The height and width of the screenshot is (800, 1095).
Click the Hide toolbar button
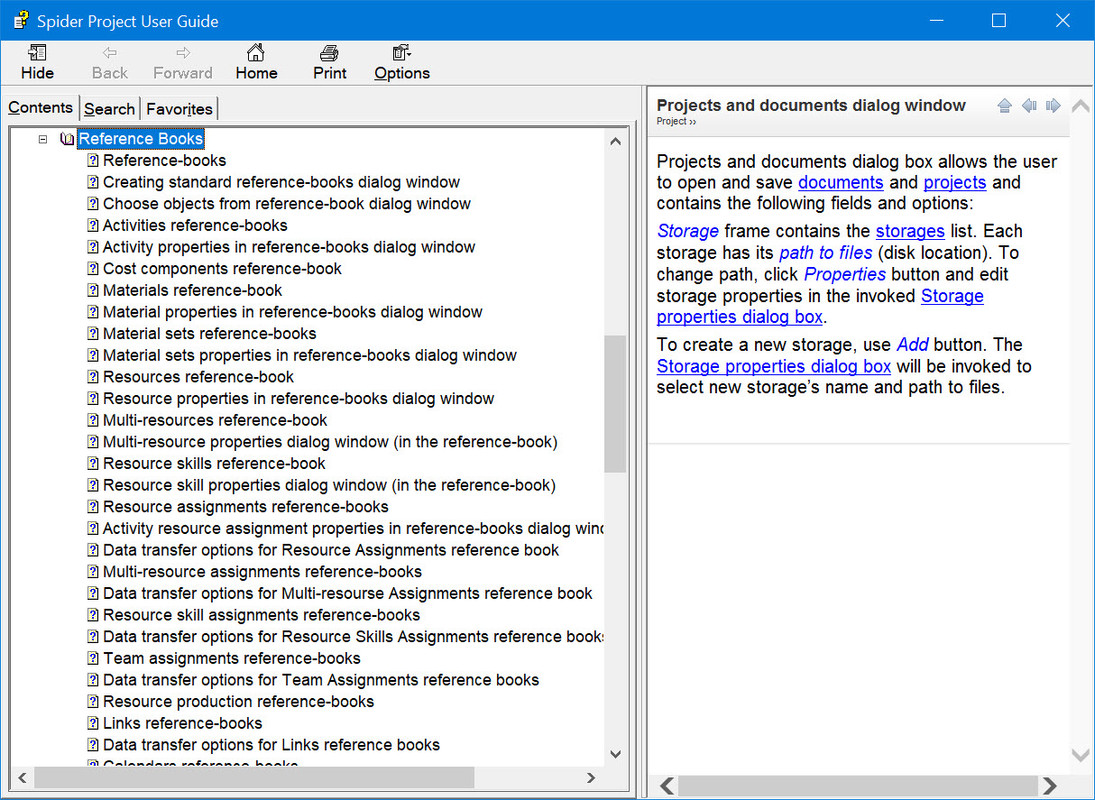(37, 63)
